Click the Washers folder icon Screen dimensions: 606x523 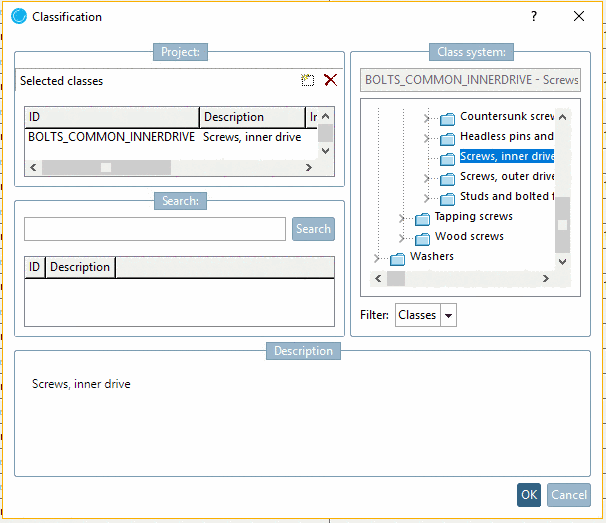(x=398, y=258)
